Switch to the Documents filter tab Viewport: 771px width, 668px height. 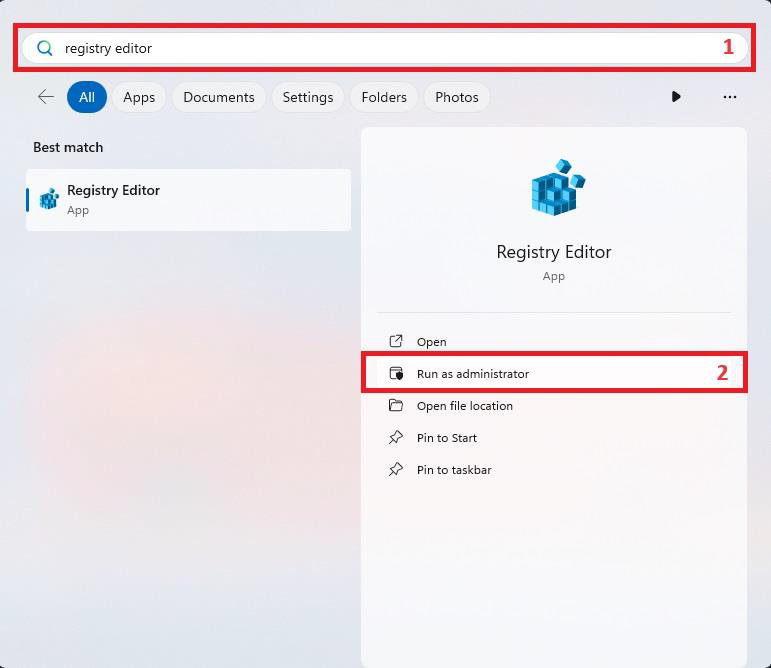218,97
